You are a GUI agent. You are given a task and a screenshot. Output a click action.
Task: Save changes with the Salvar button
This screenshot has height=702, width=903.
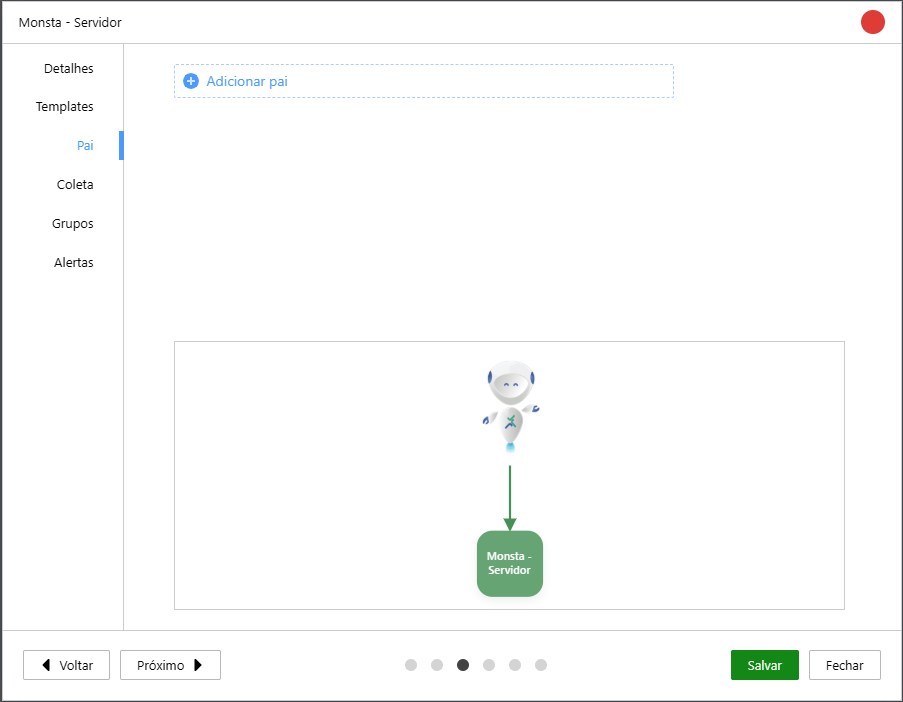(764, 665)
